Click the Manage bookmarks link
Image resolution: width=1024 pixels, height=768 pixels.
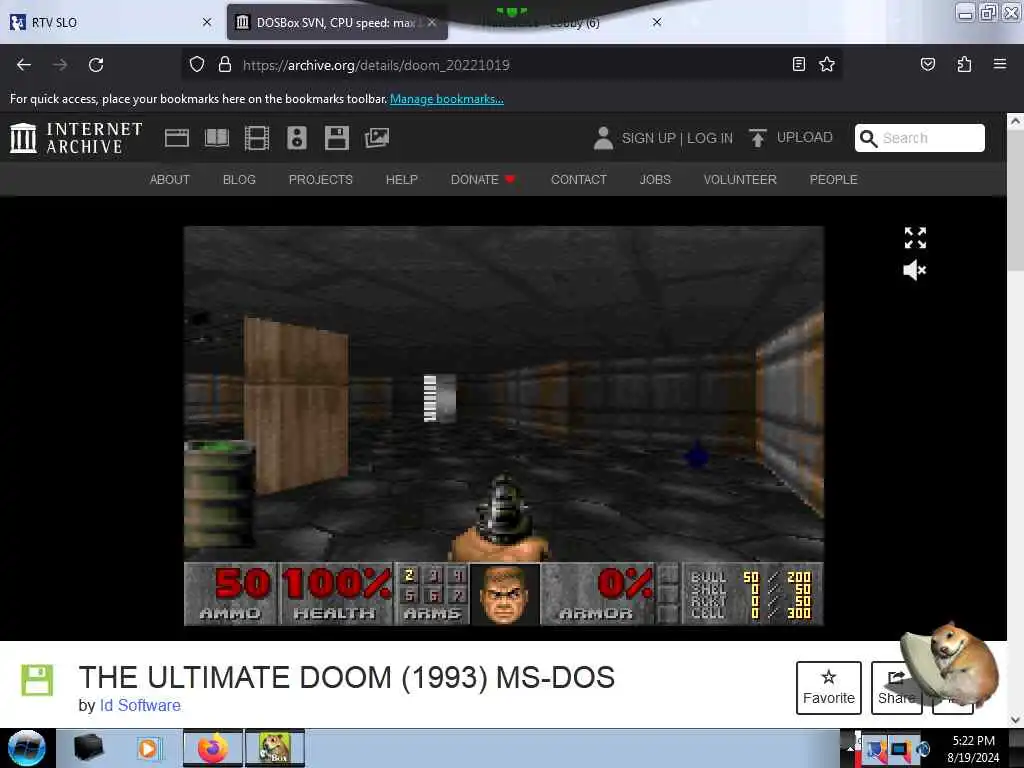447,99
